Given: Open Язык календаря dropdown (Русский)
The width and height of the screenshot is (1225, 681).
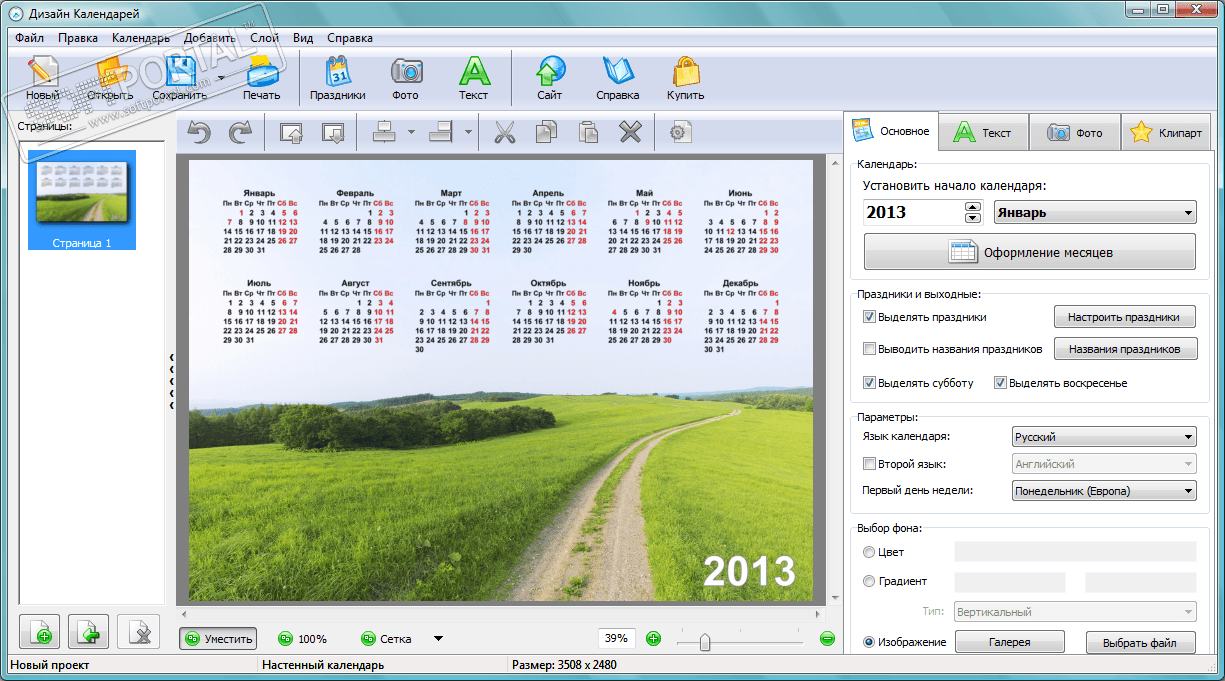Looking at the screenshot, I should tap(1104, 437).
